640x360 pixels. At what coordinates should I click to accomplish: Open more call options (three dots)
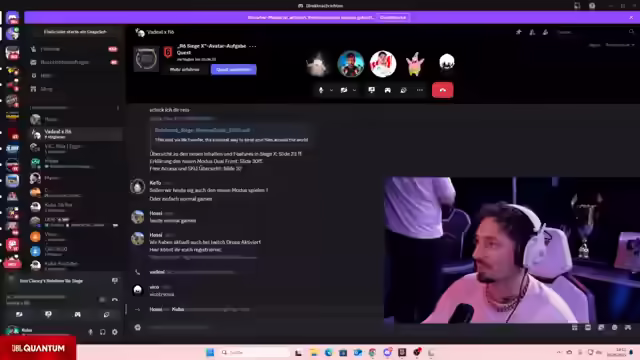tap(420, 90)
